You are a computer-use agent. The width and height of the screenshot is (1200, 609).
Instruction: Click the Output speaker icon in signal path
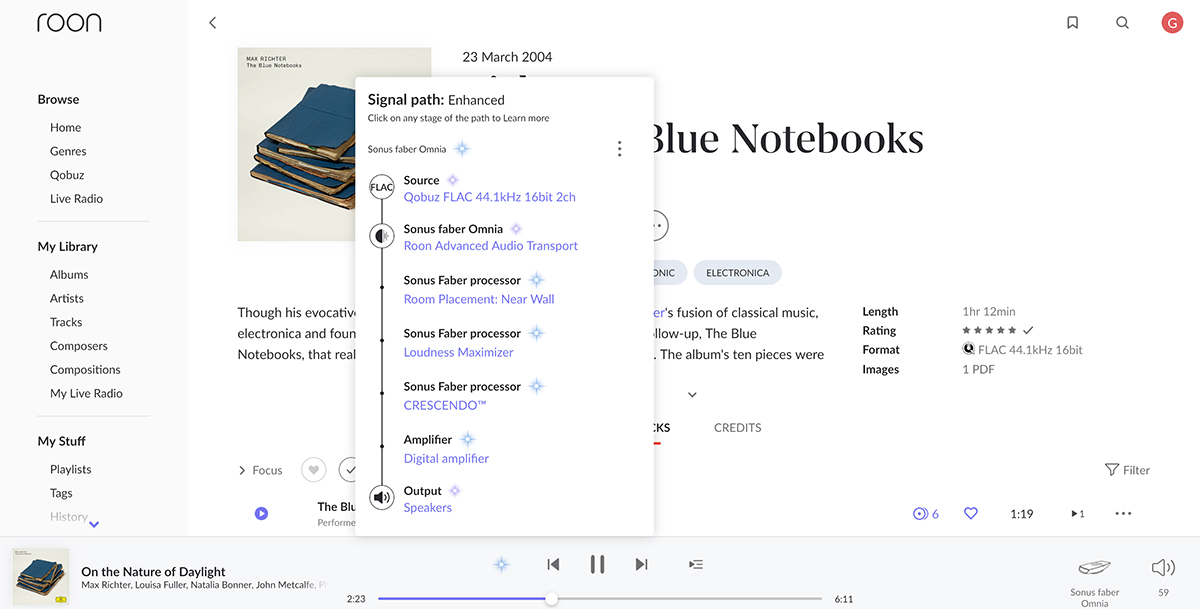pos(382,497)
